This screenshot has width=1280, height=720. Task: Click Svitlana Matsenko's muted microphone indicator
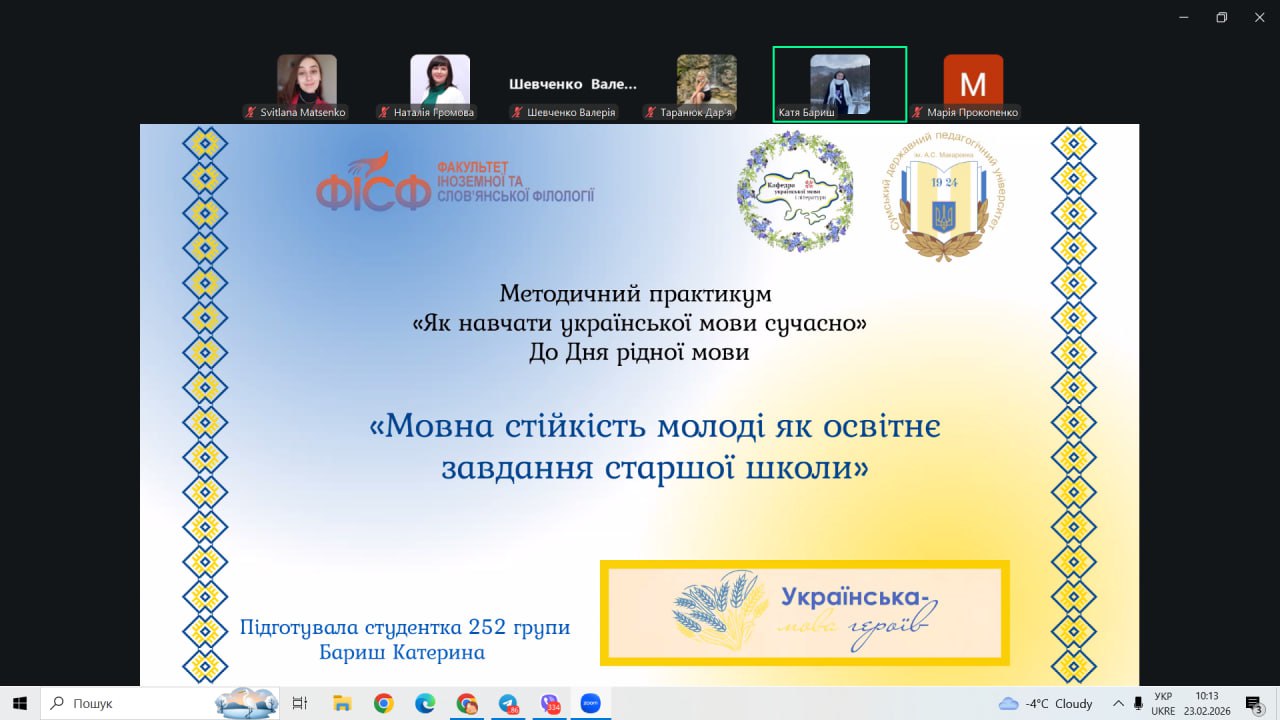click(251, 113)
